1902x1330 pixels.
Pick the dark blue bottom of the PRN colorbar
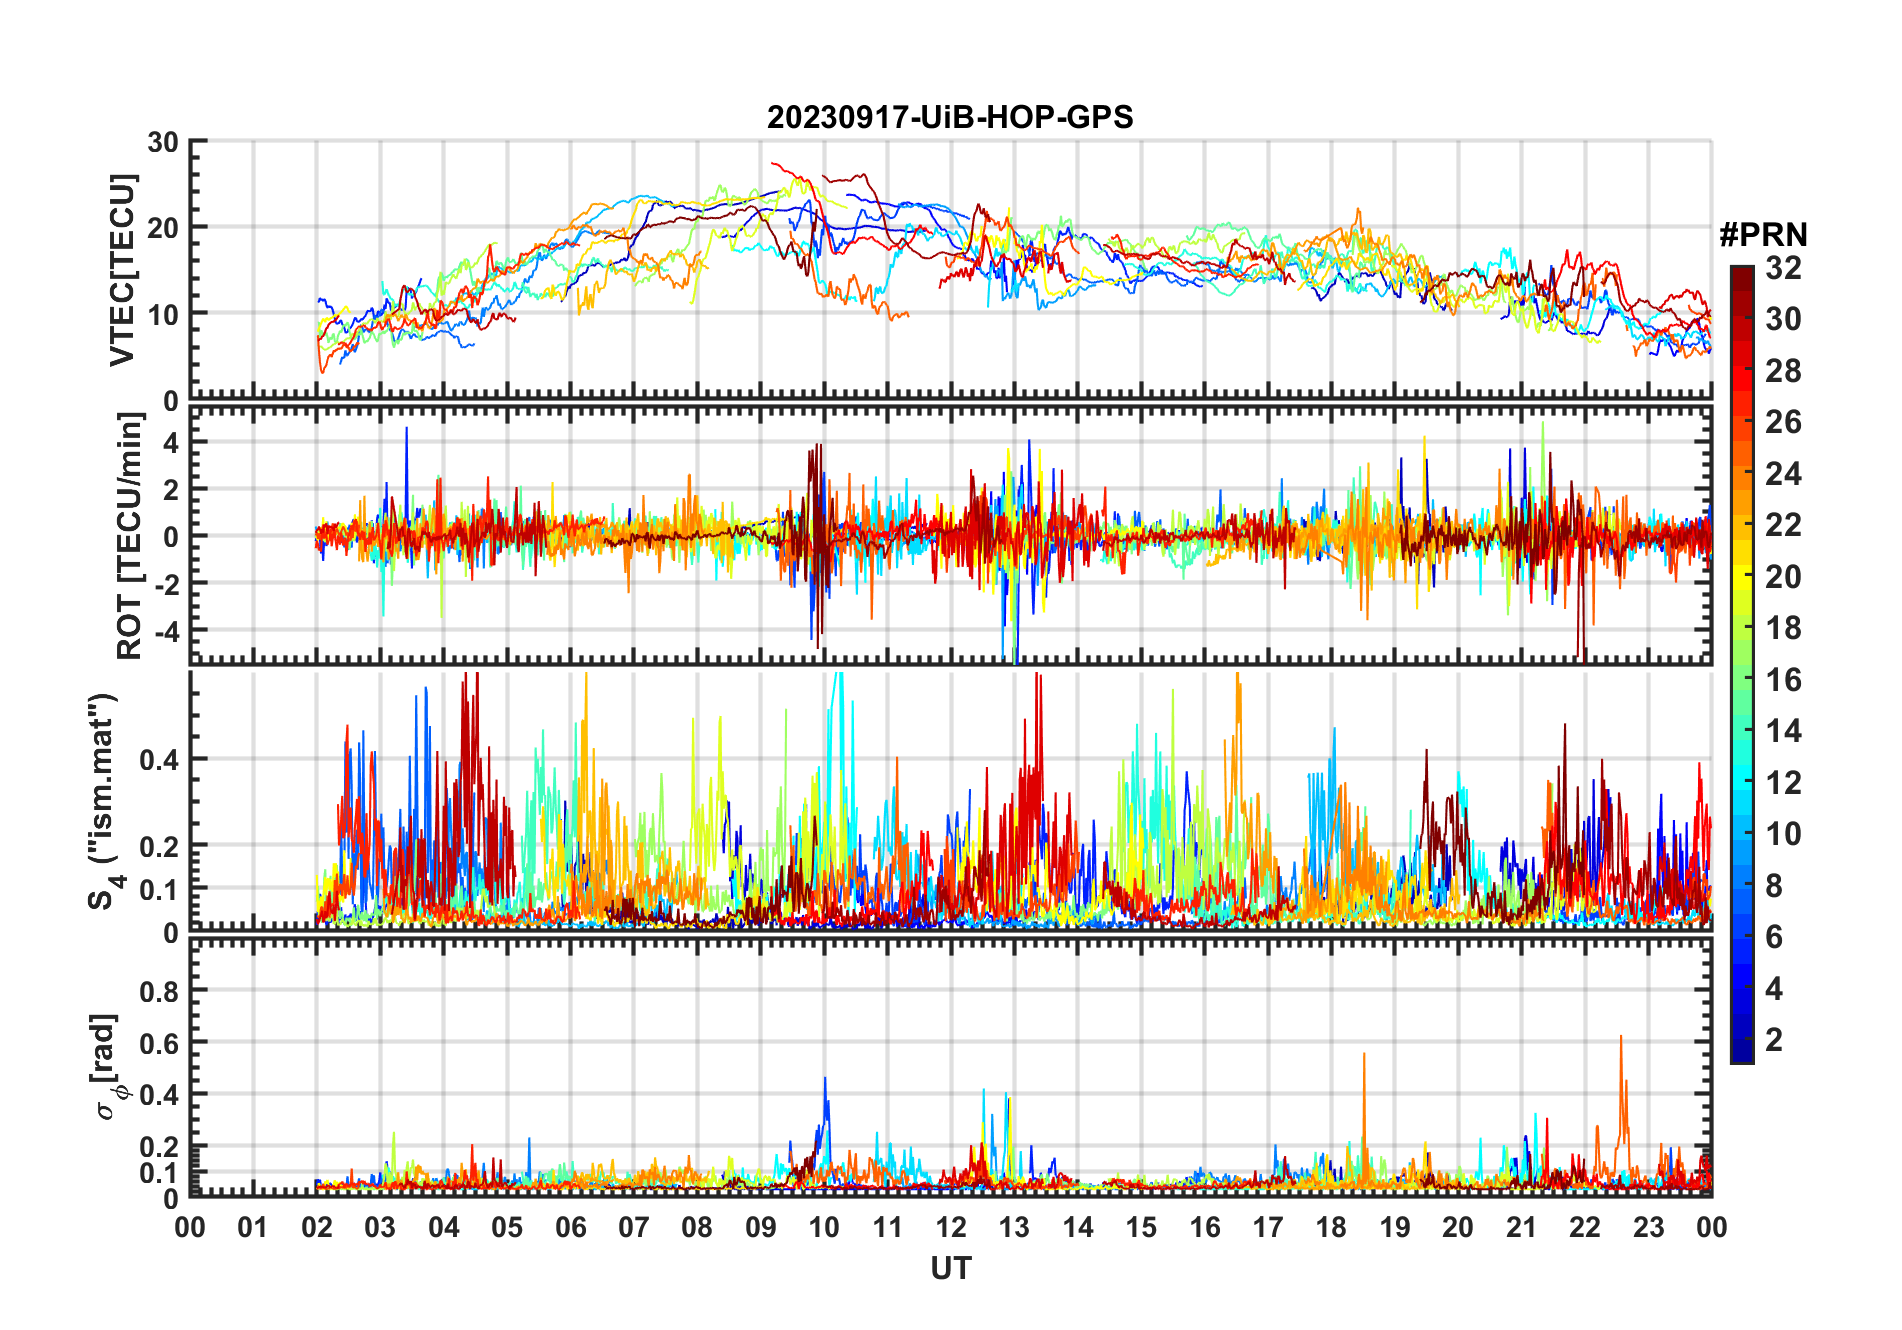click(1742, 1050)
